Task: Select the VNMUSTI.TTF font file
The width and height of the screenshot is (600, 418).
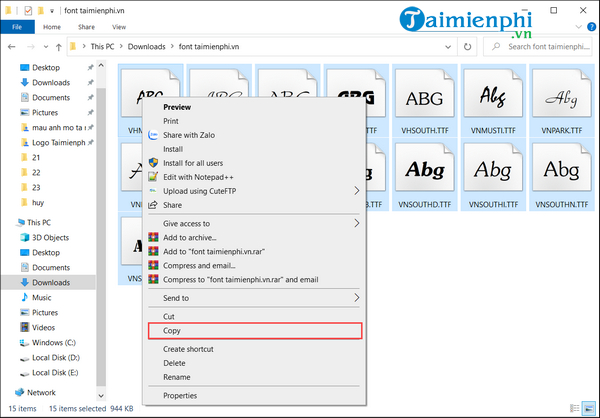Action: (x=493, y=101)
